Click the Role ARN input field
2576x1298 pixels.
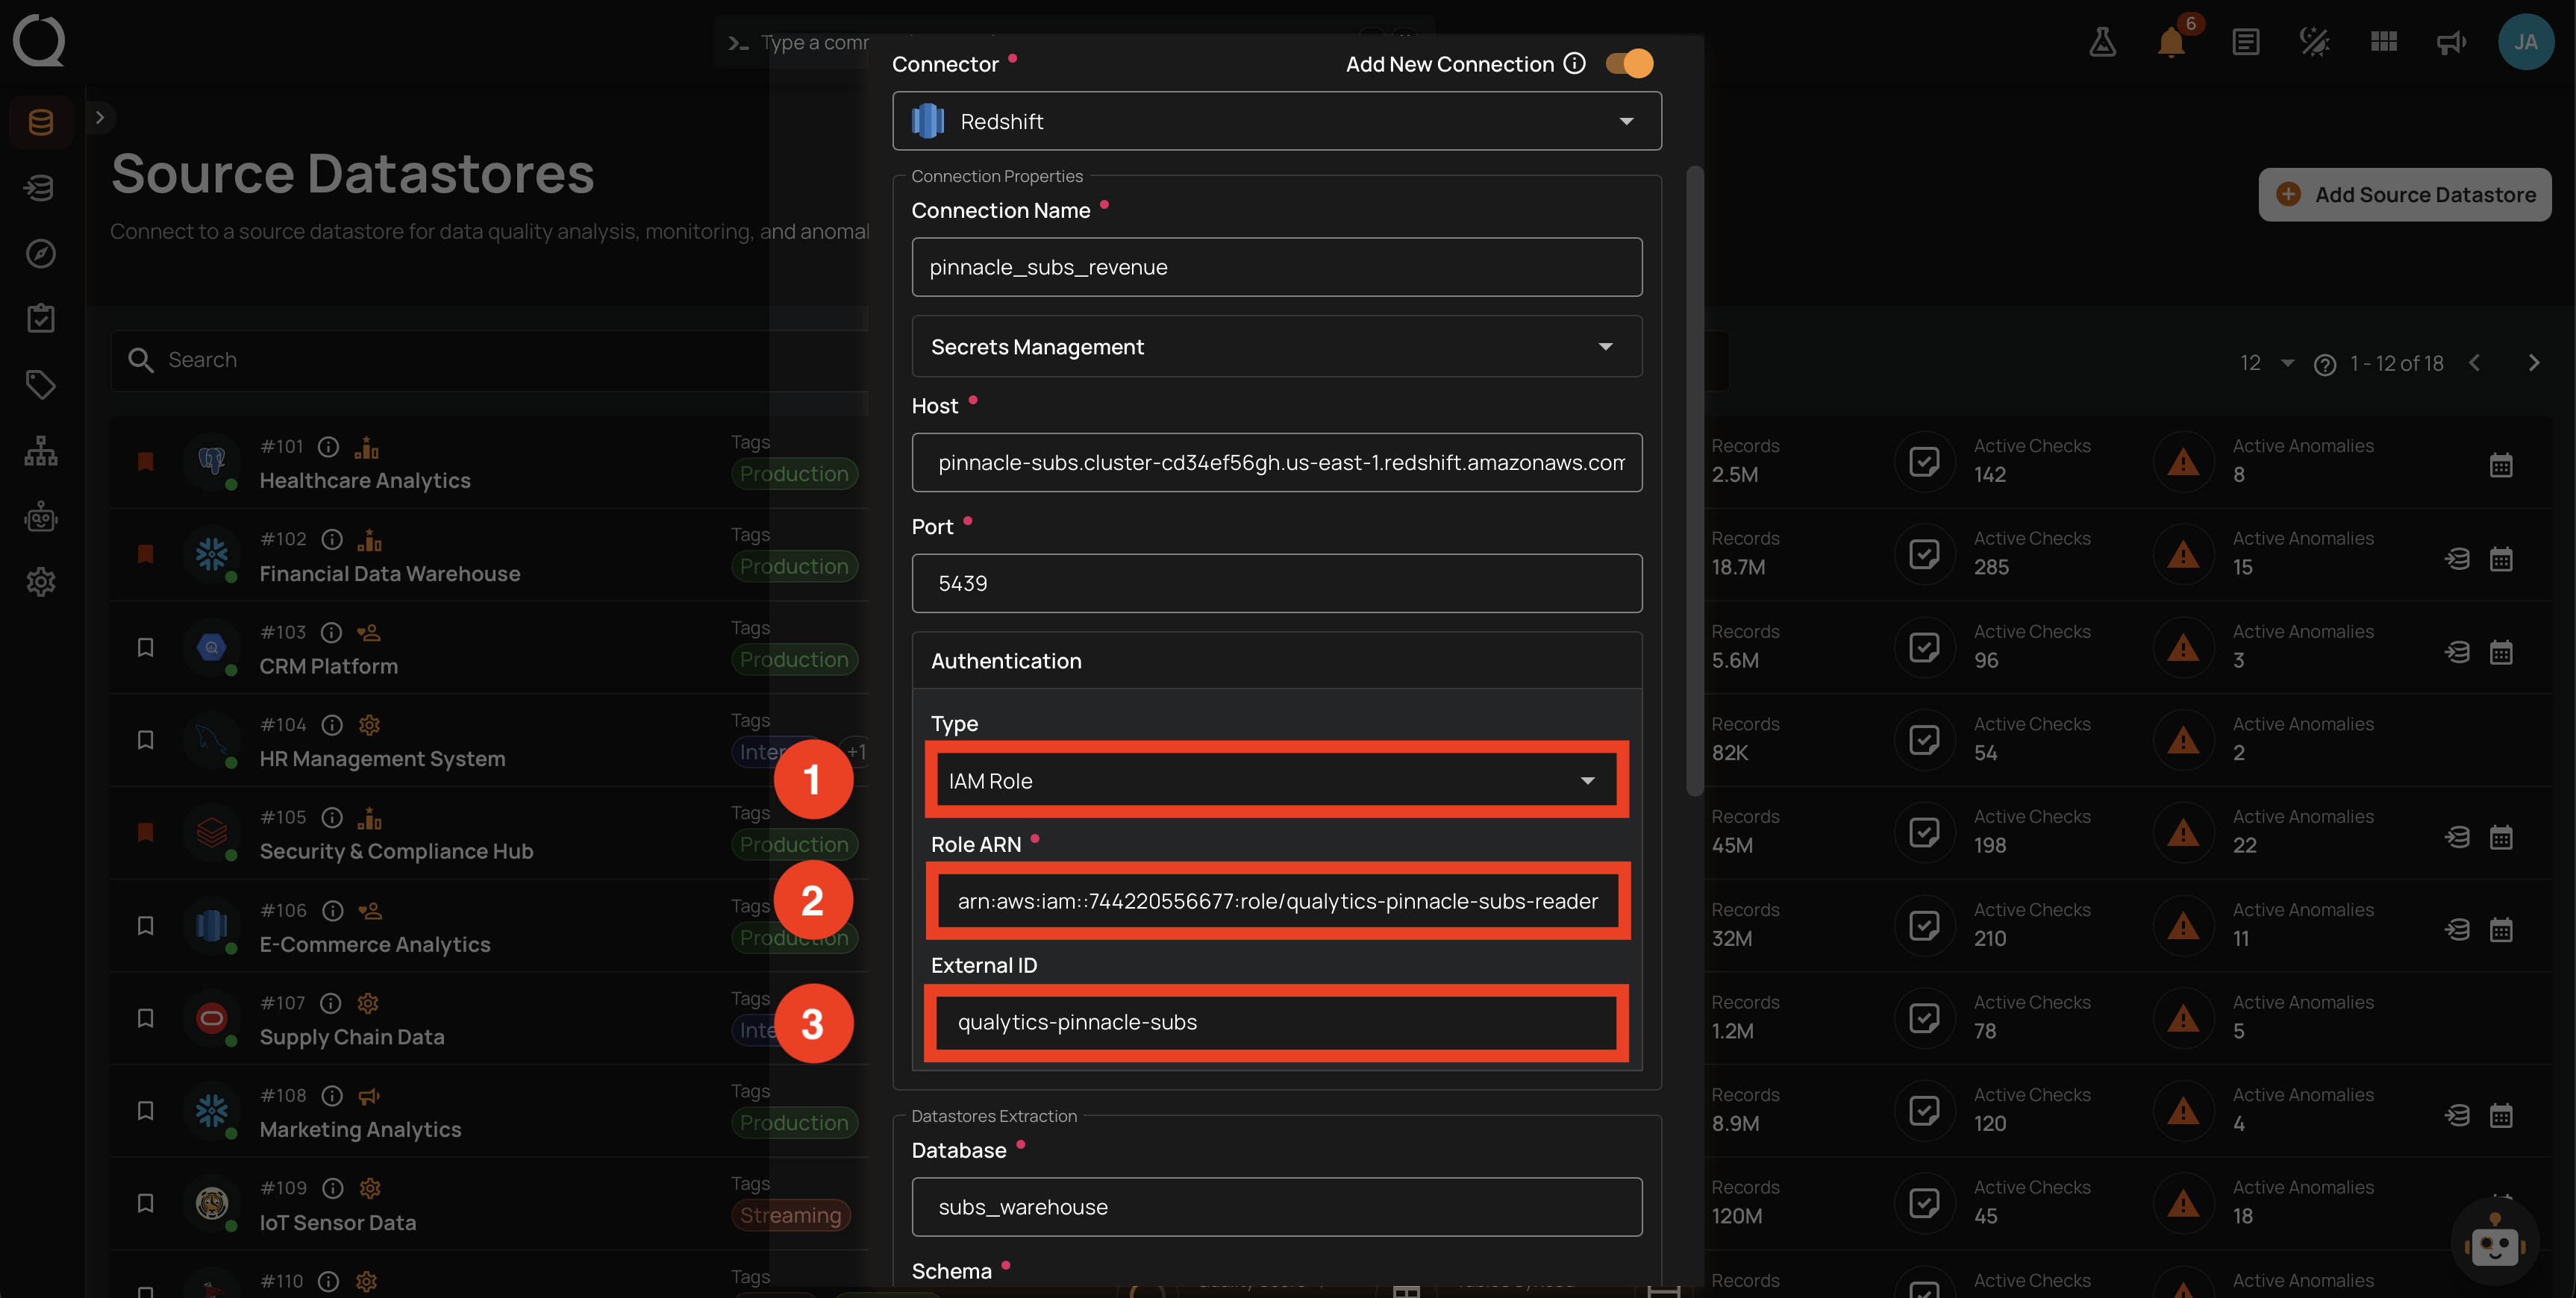point(1277,901)
